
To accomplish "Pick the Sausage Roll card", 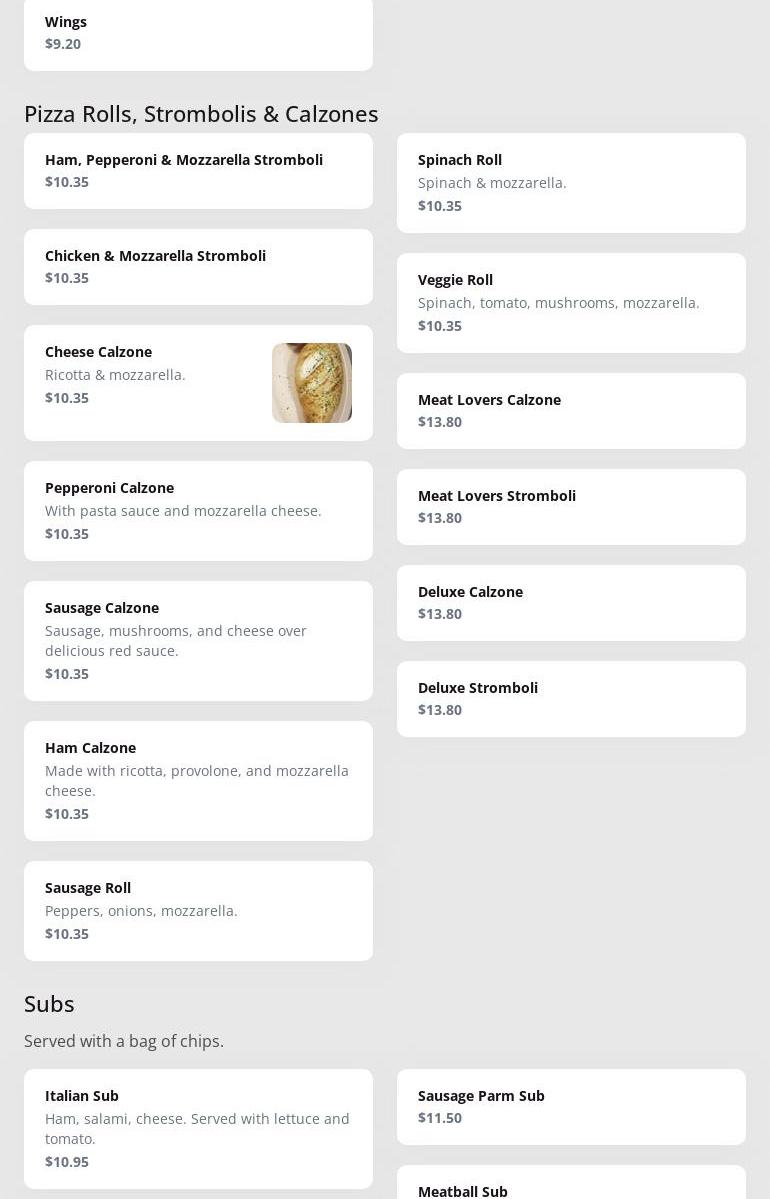I will pos(198,911).
